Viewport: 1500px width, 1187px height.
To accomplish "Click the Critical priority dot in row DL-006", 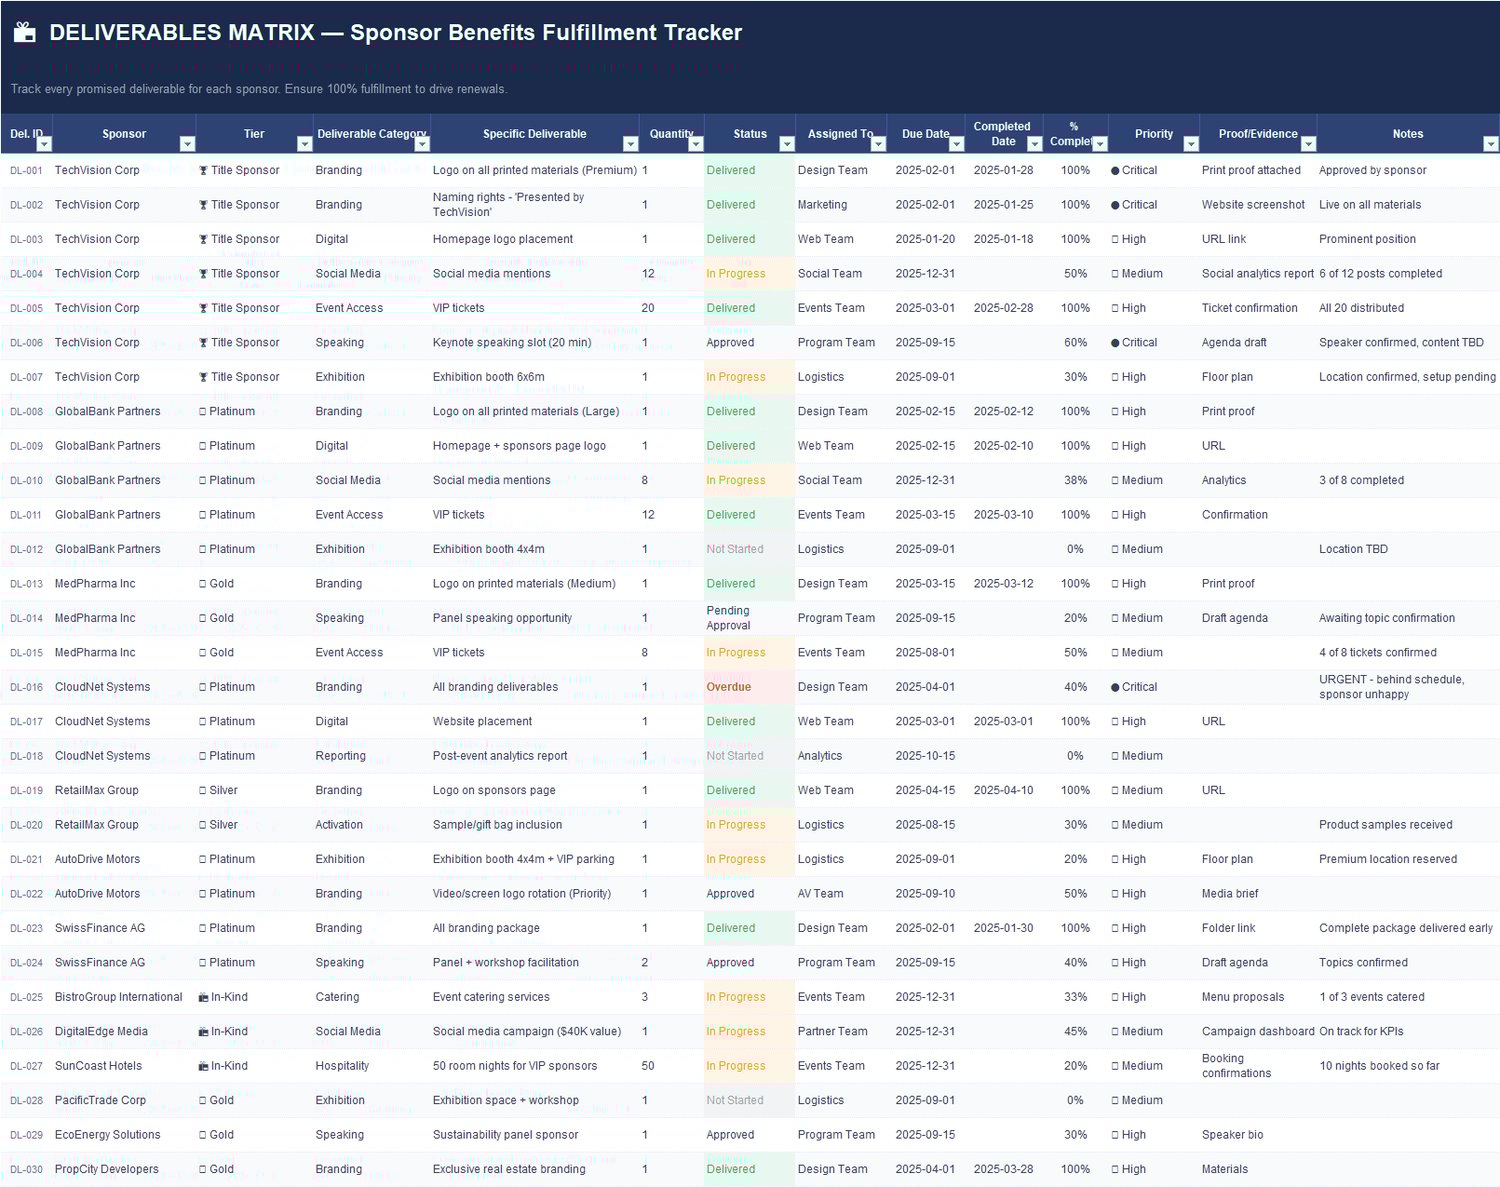I will tap(1115, 343).
